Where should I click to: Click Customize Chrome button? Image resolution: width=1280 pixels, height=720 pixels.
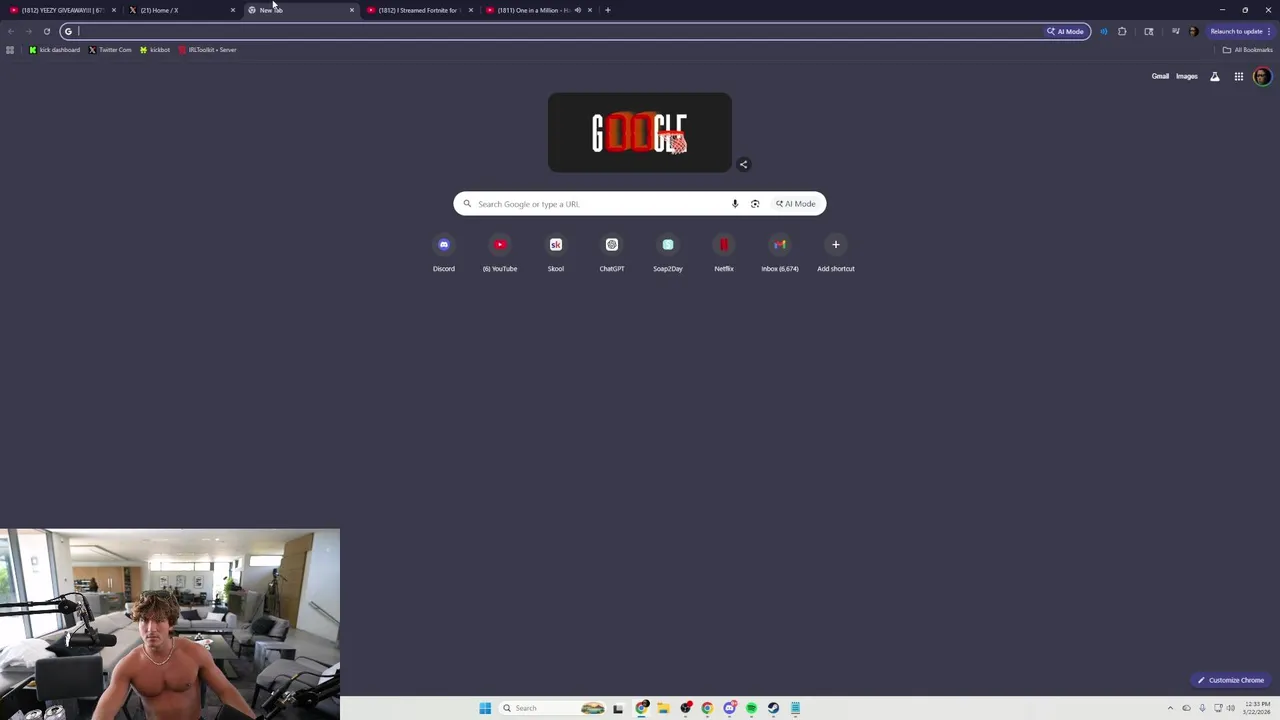point(1231,680)
